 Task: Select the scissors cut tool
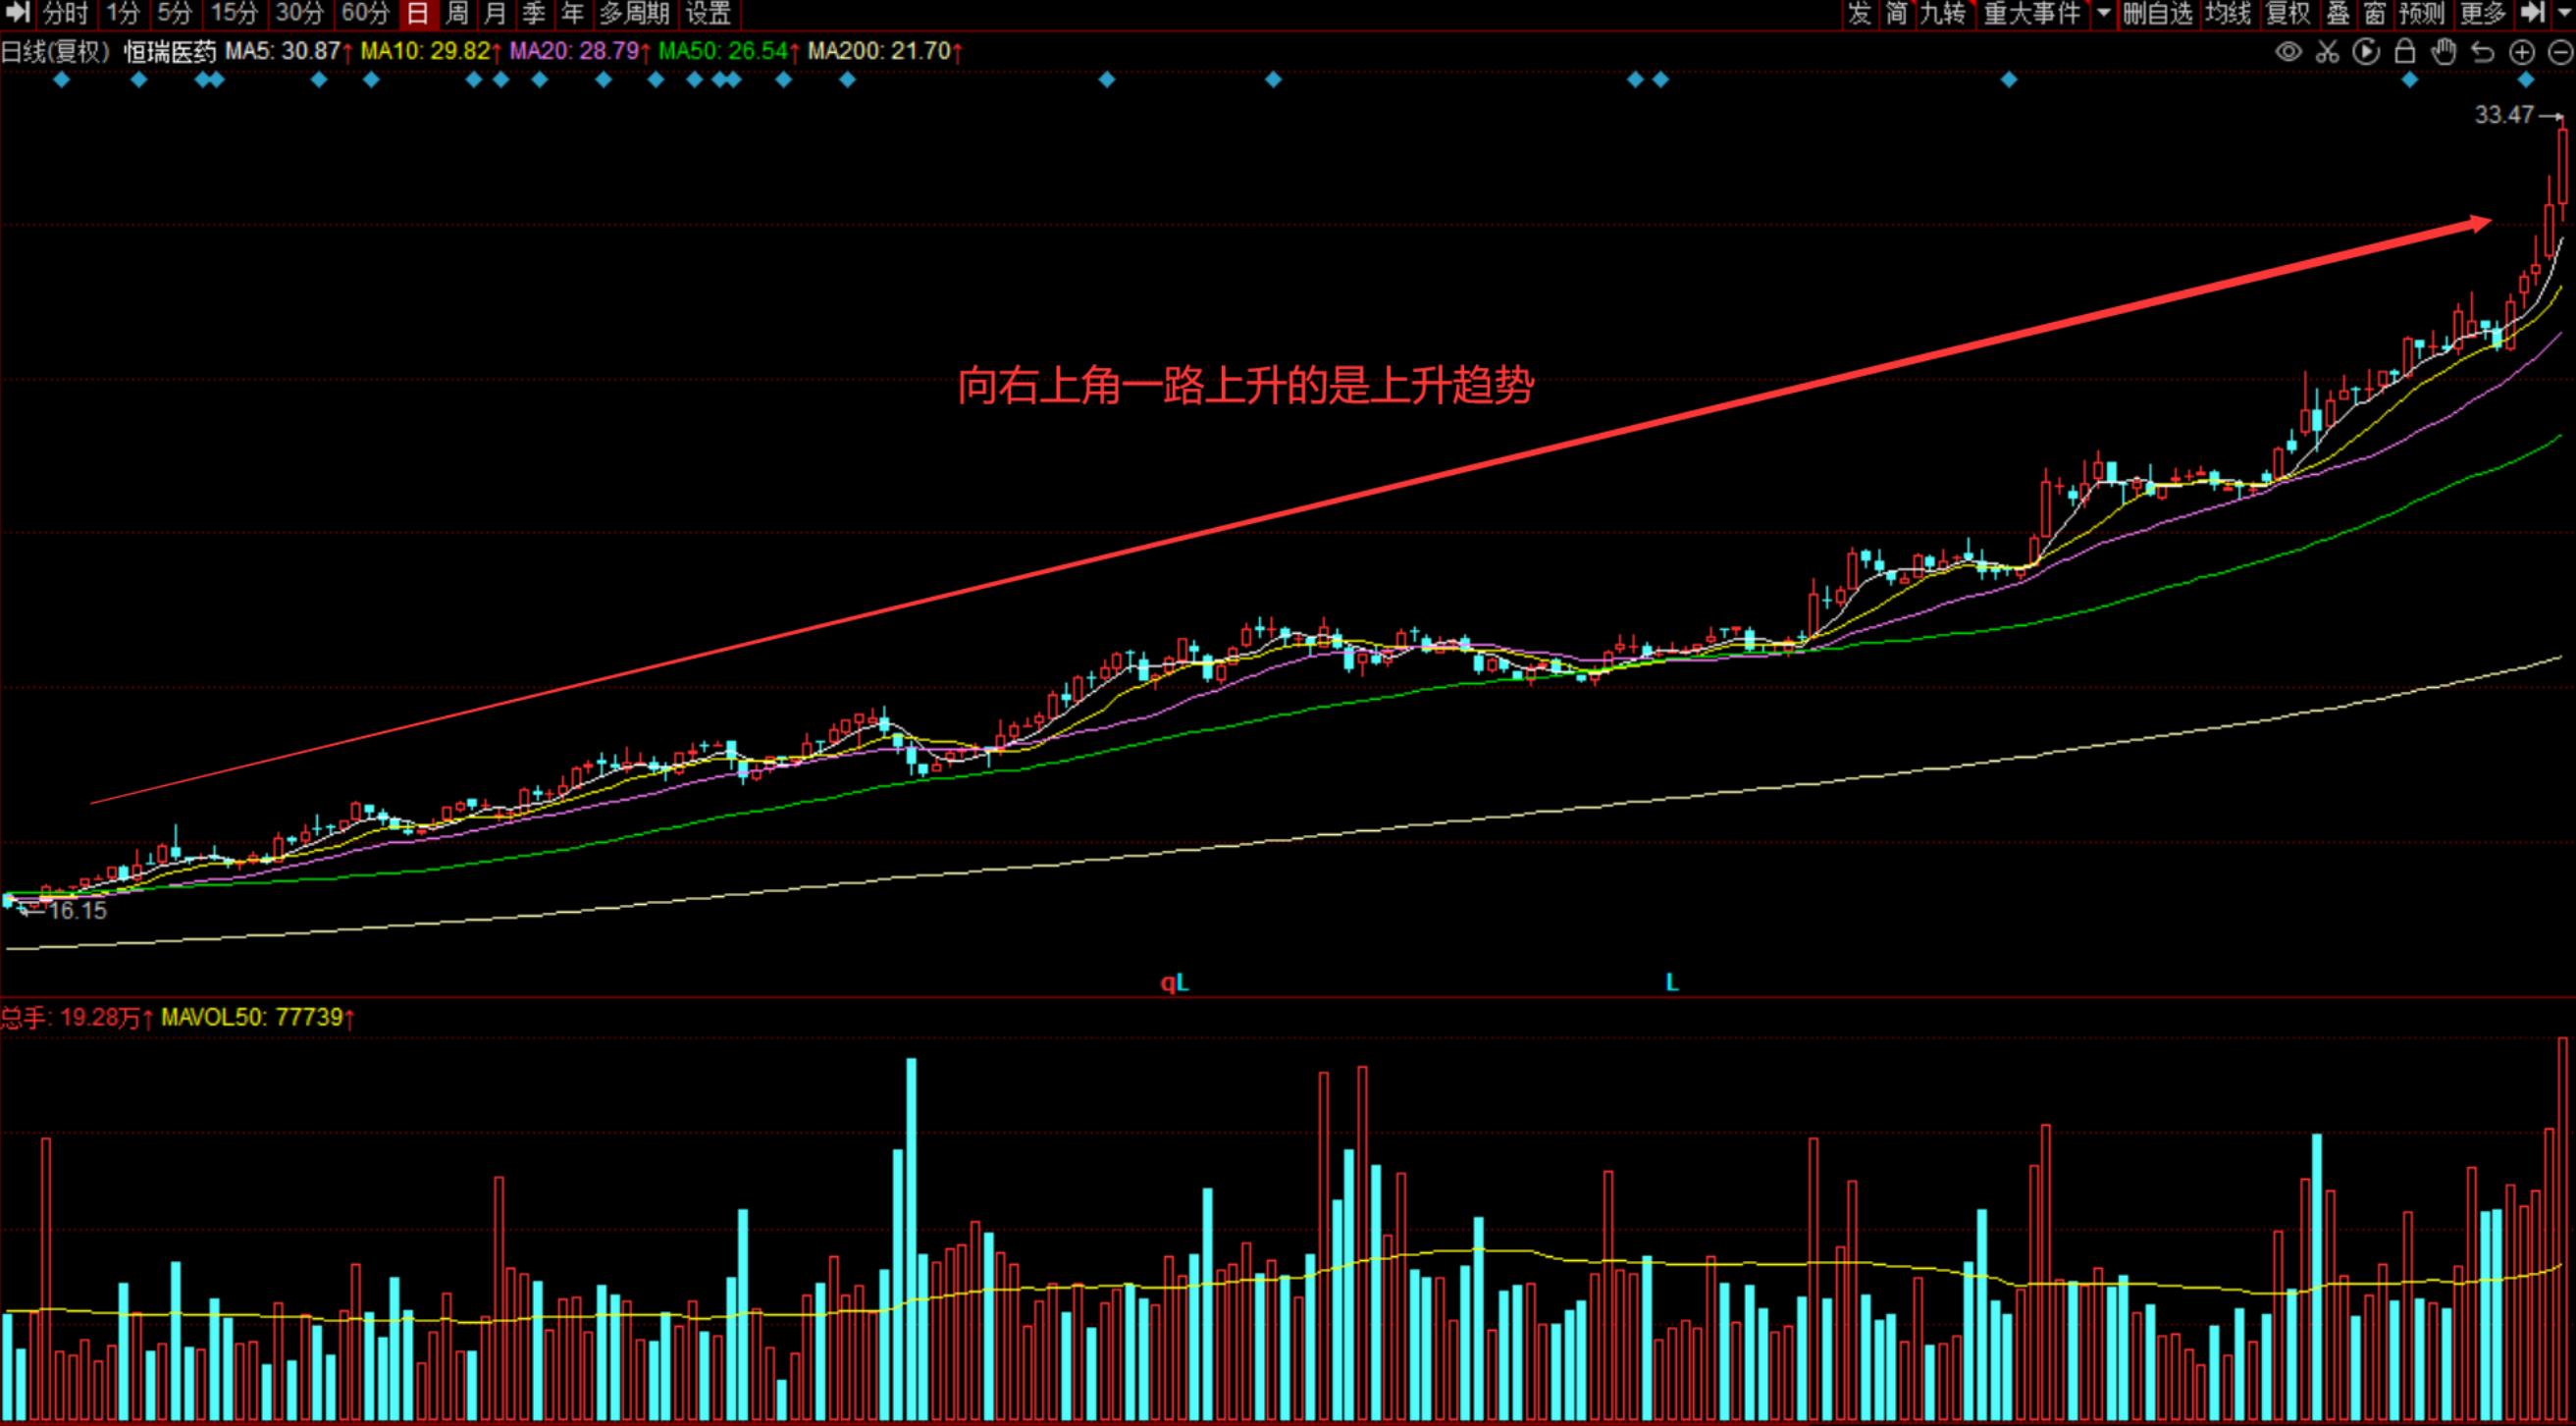pyautogui.click(x=2327, y=52)
